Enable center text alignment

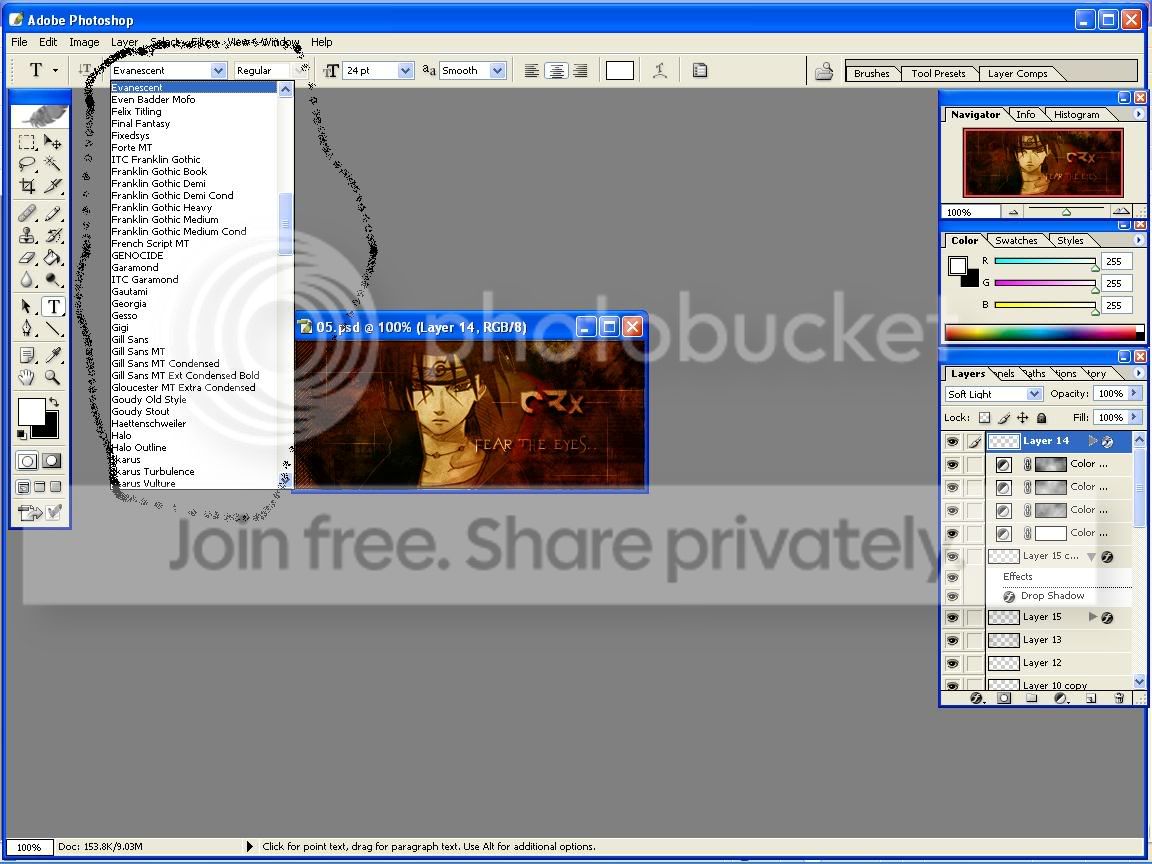[556, 71]
